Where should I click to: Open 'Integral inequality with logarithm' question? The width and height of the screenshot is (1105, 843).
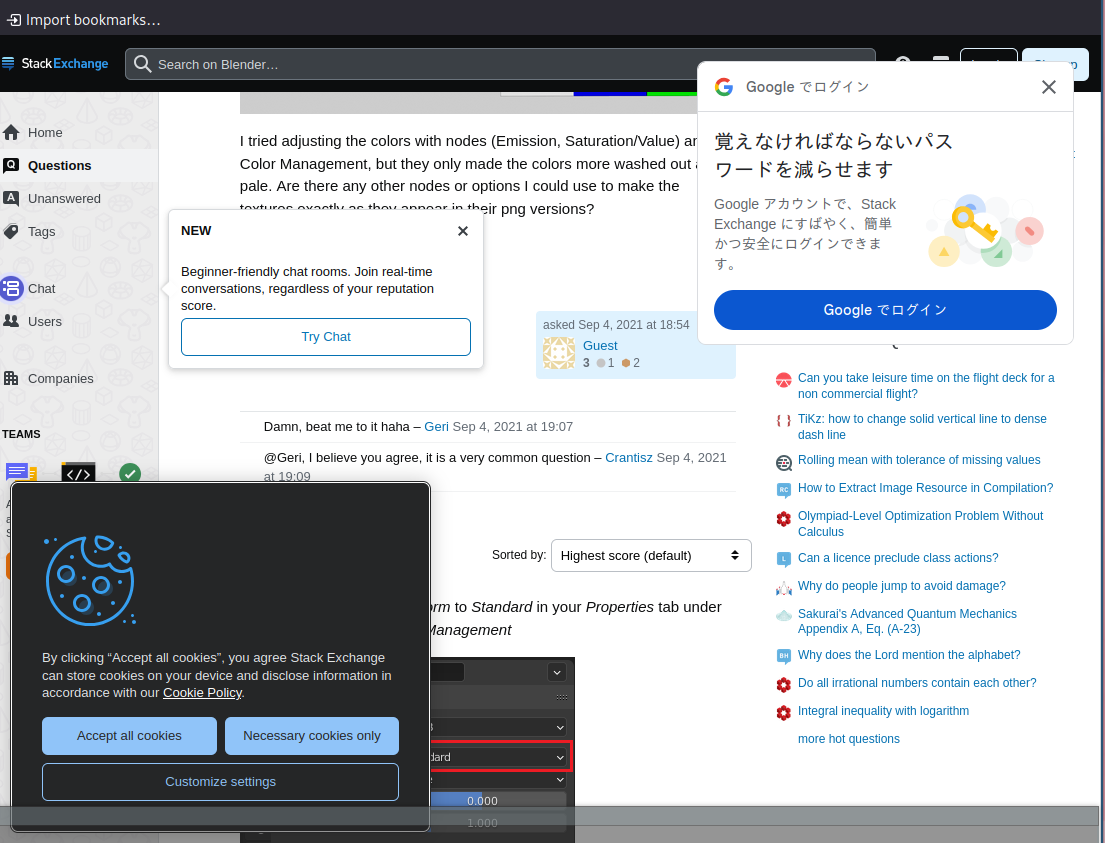tap(883, 710)
